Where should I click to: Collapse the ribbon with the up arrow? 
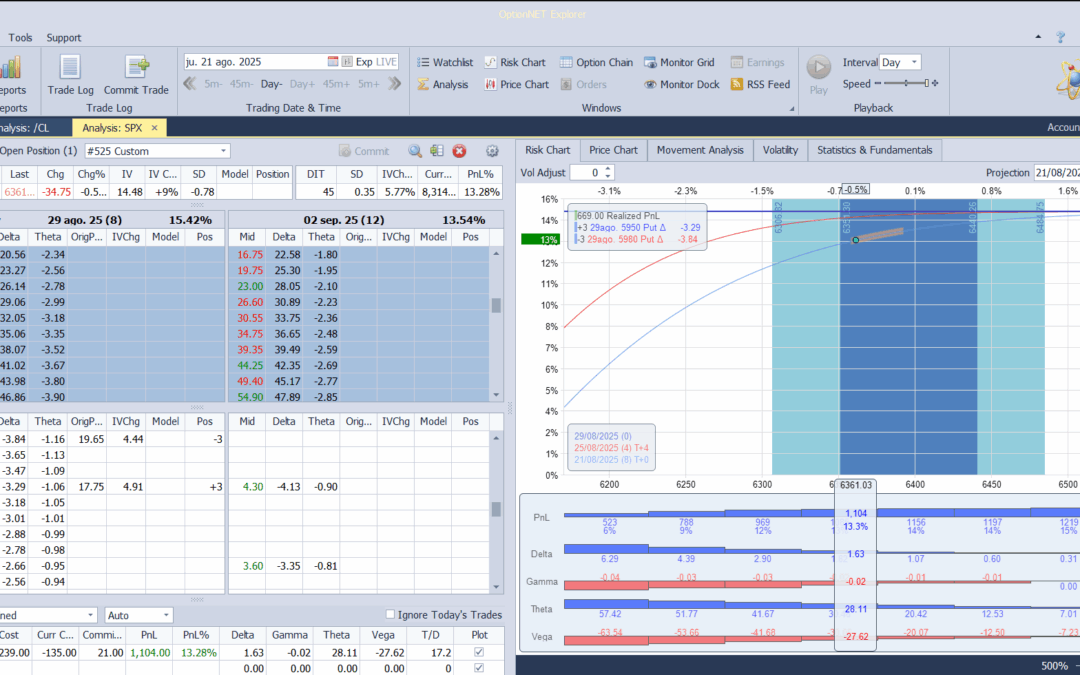tap(1038, 37)
